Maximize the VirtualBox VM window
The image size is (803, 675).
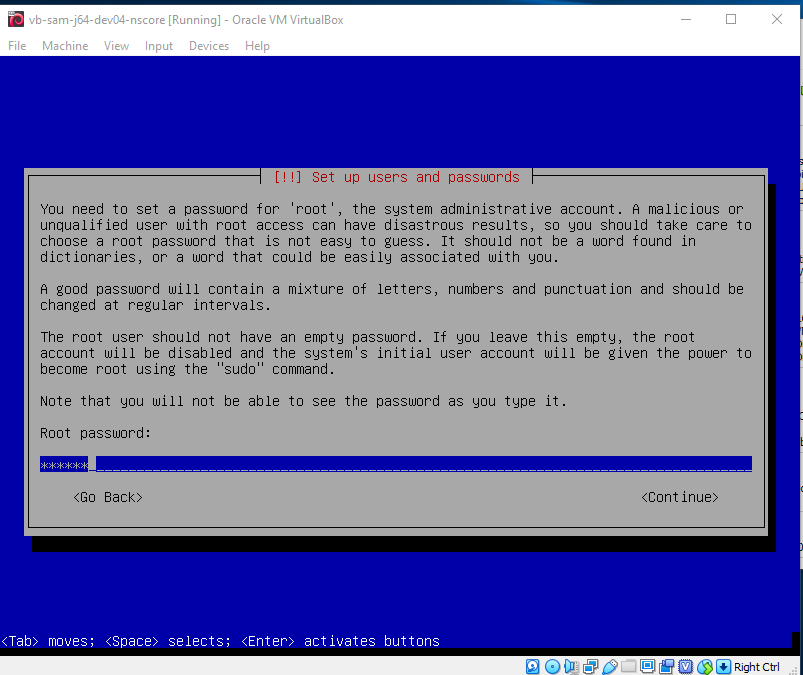click(731, 19)
